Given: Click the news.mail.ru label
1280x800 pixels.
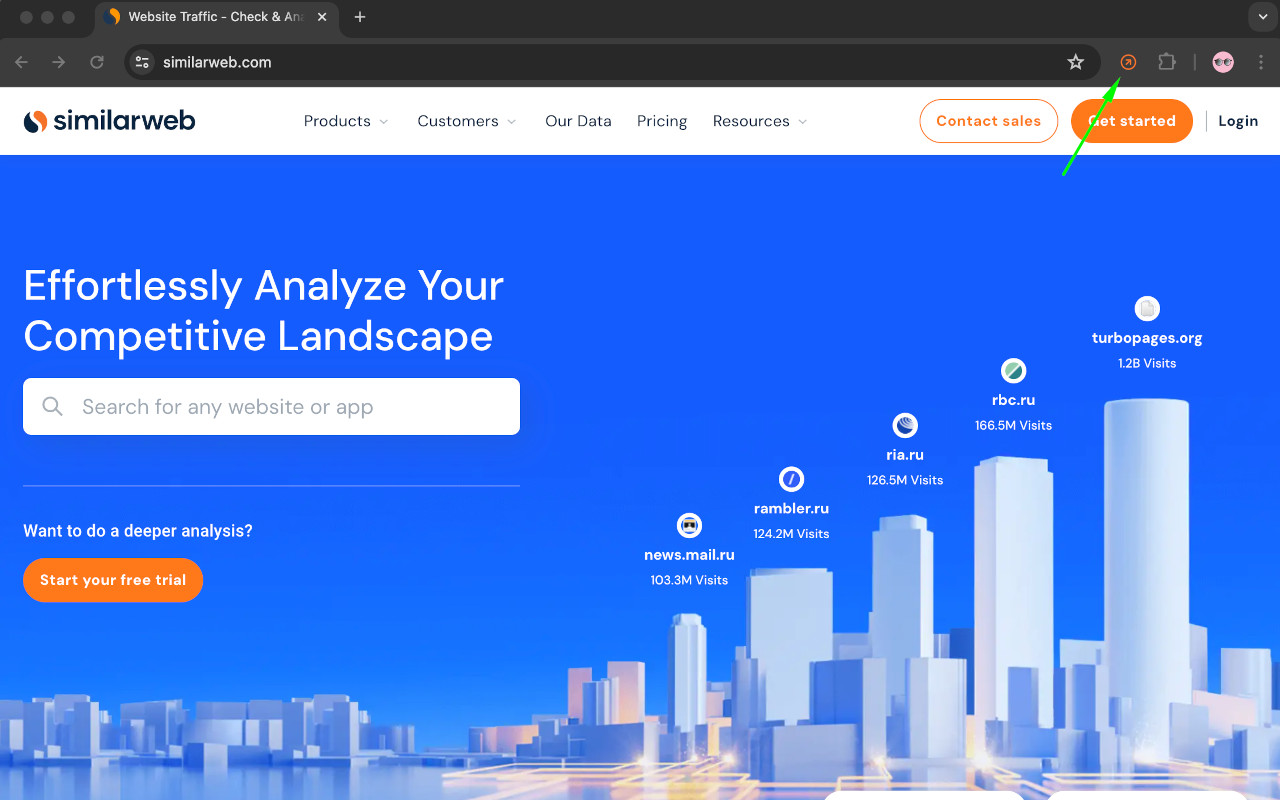Looking at the screenshot, I should point(689,555).
